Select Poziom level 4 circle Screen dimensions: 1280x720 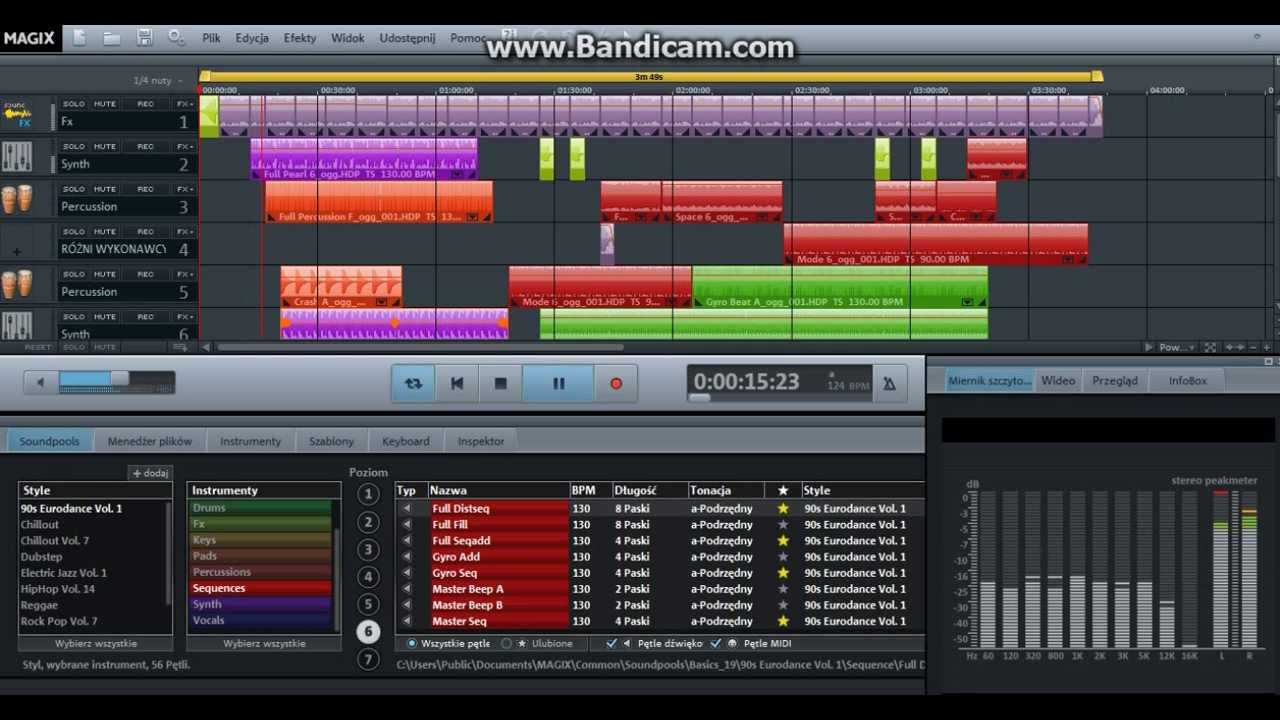pyautogui.click(x=368, y=577)
